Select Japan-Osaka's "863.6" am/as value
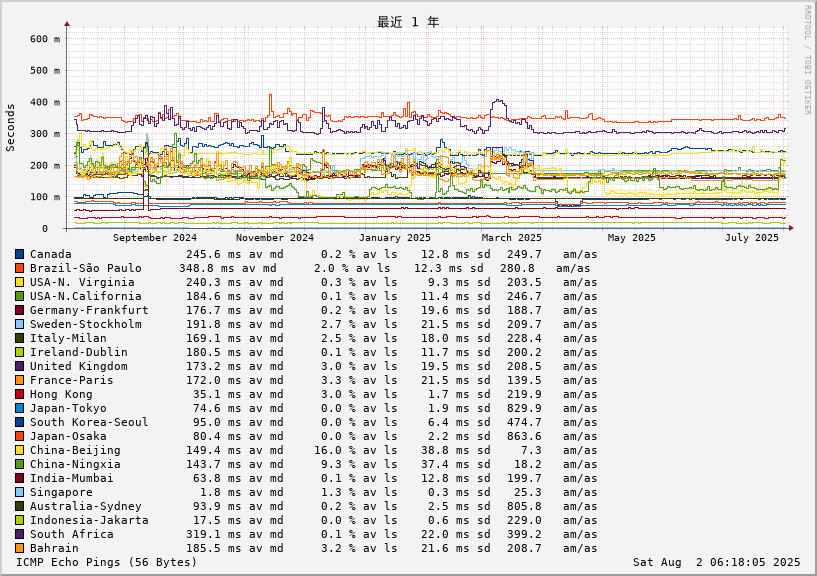Screen dimensions: 817x576 point(524,436)
